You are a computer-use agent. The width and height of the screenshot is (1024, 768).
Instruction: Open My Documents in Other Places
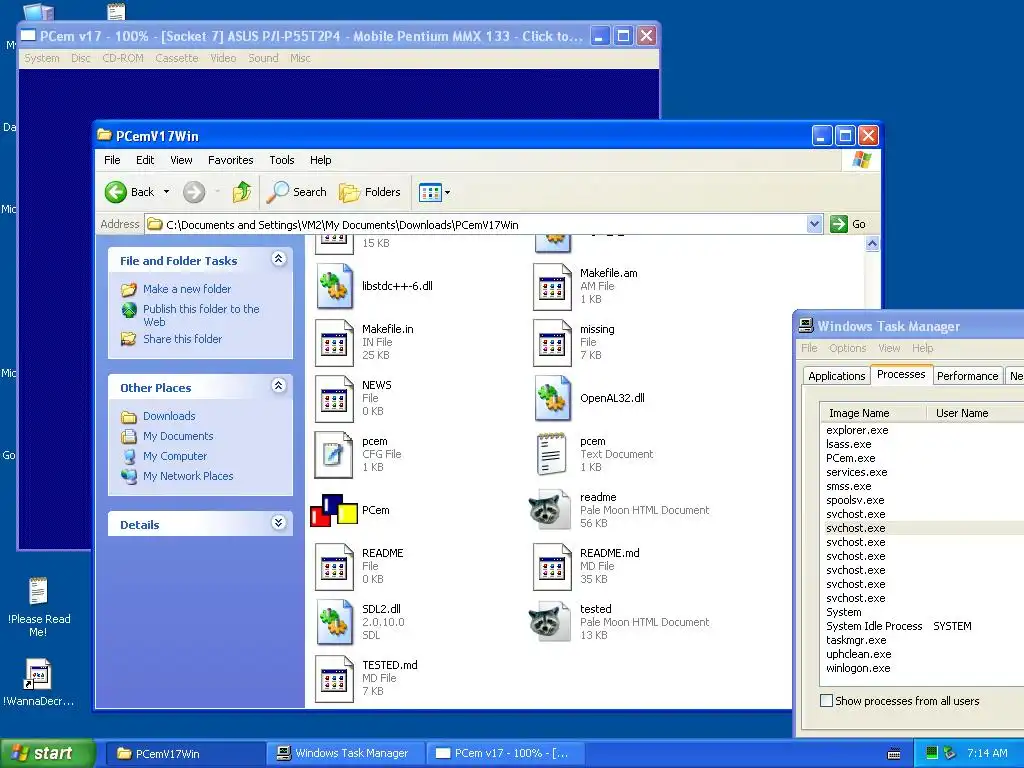(x=178, y=436)
